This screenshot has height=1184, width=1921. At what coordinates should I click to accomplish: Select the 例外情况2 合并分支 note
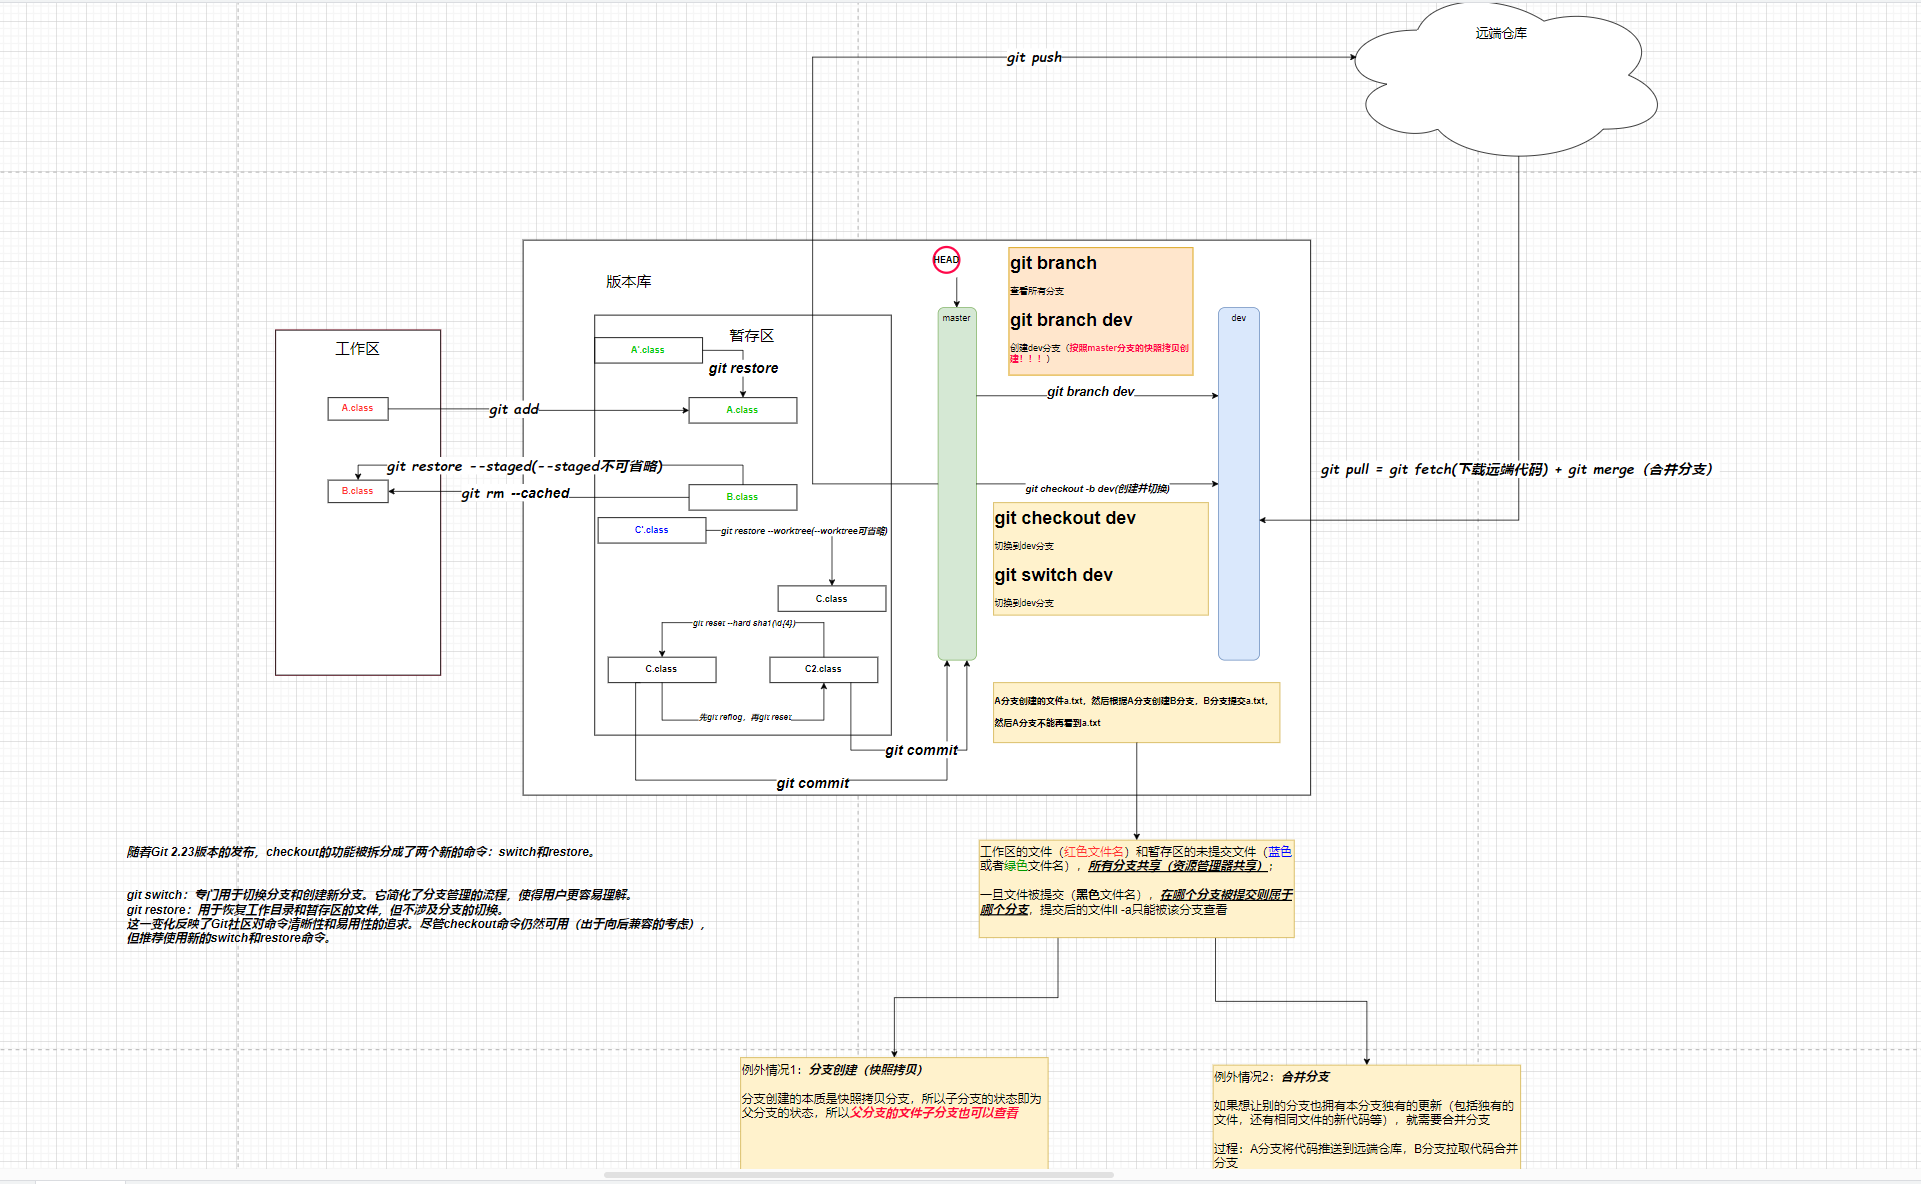tap(1366, 1117)
